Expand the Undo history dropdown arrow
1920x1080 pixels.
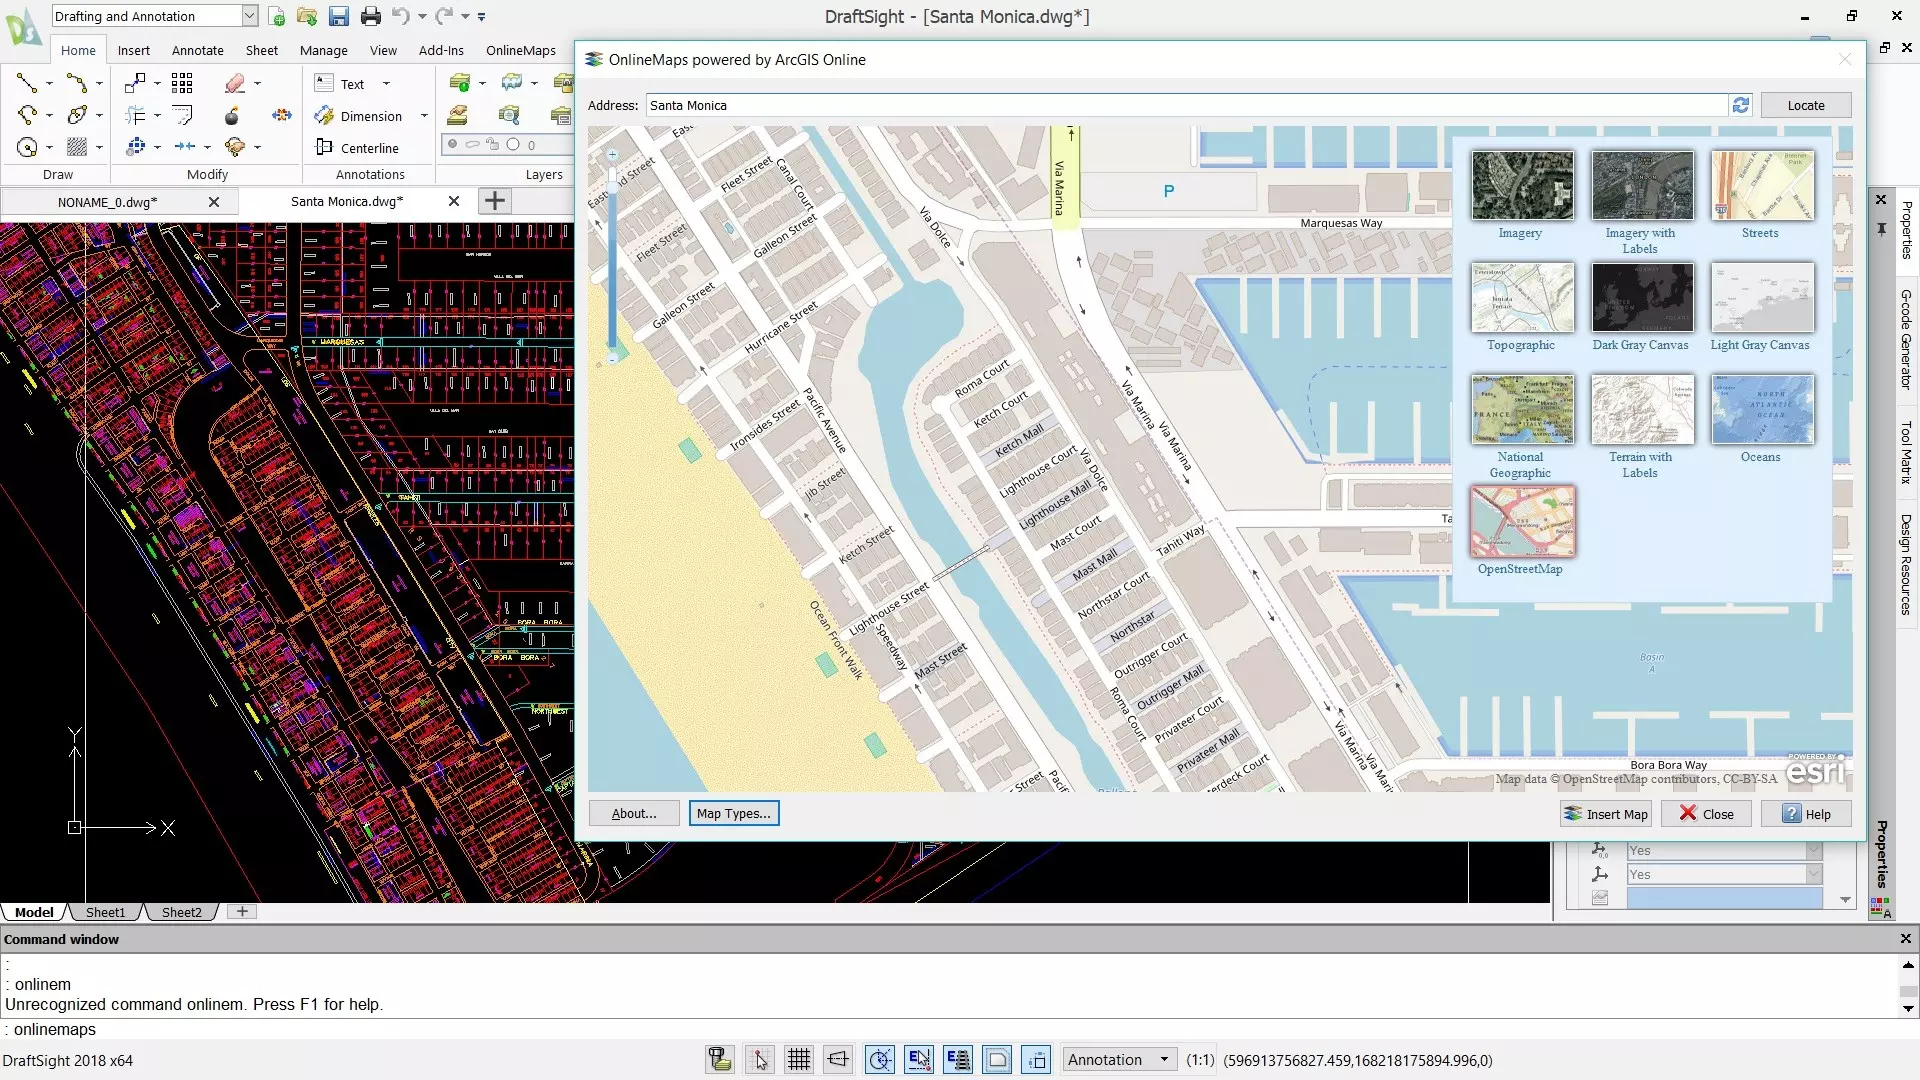[421, 16]
